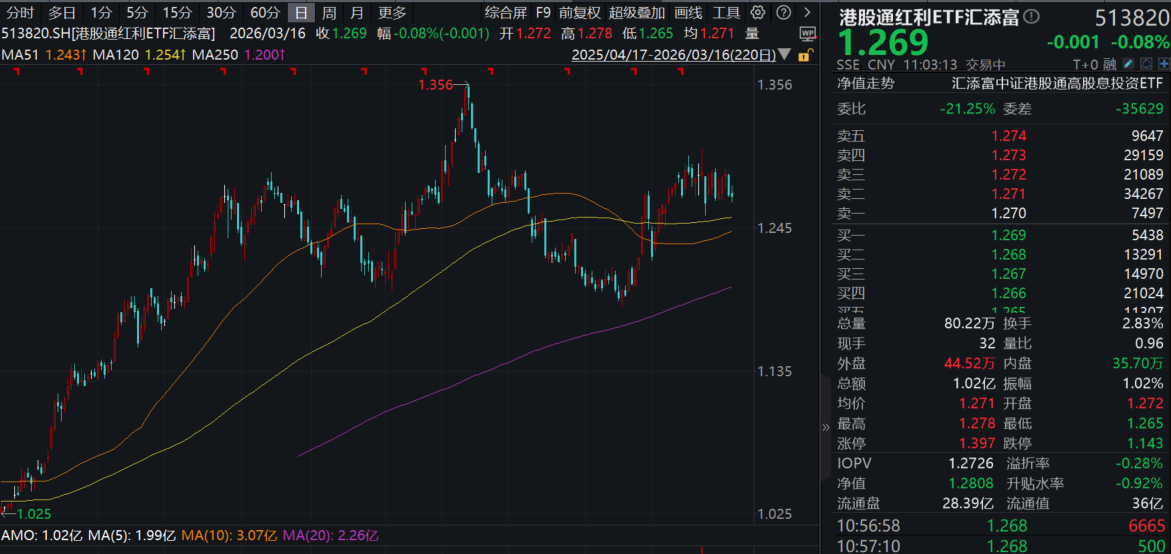Toggle the 超级叠加 overlay option
Viewport: 1171px width, 554px height.
[x=636, y=13]
